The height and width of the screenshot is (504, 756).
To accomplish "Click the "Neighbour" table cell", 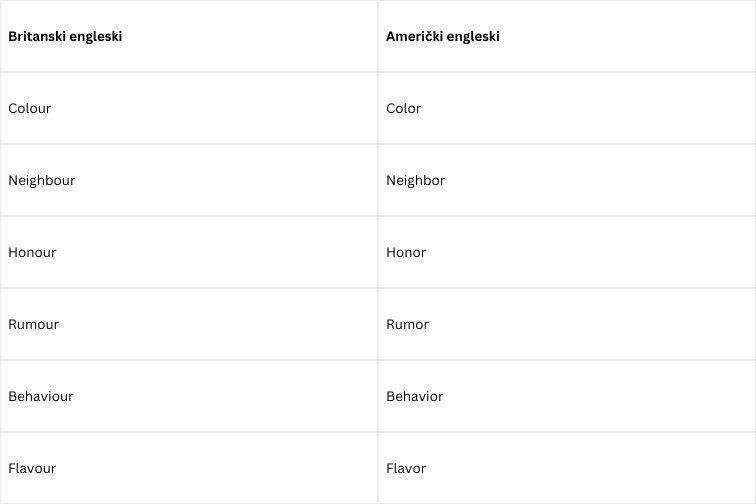I will (x=42, y=180).
